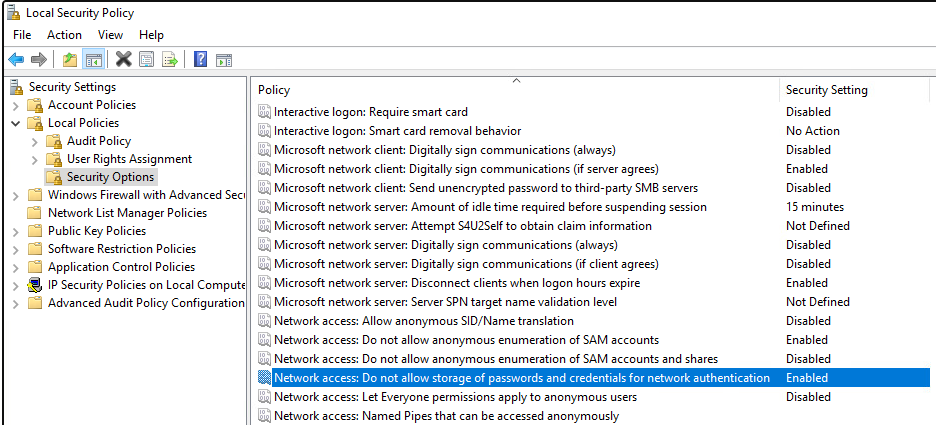
Task: Expand the Audit Policy tree node
Action: (34, 141)
